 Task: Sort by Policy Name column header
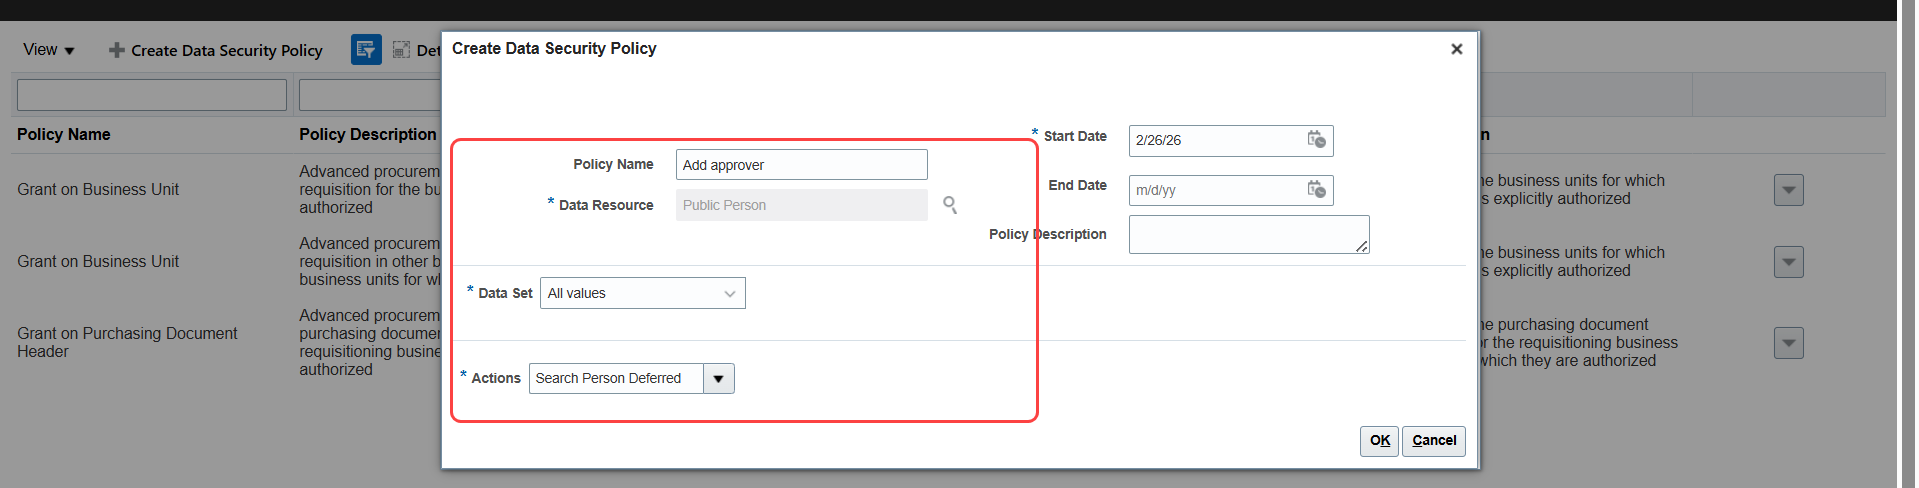64,134
